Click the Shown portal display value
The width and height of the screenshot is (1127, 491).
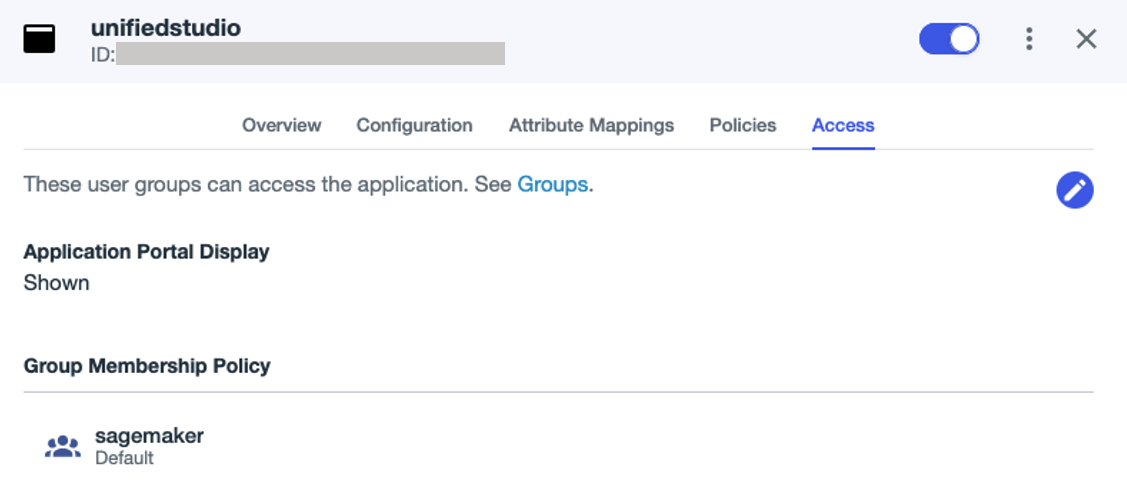pyautogui.click(x=57, y=283)
